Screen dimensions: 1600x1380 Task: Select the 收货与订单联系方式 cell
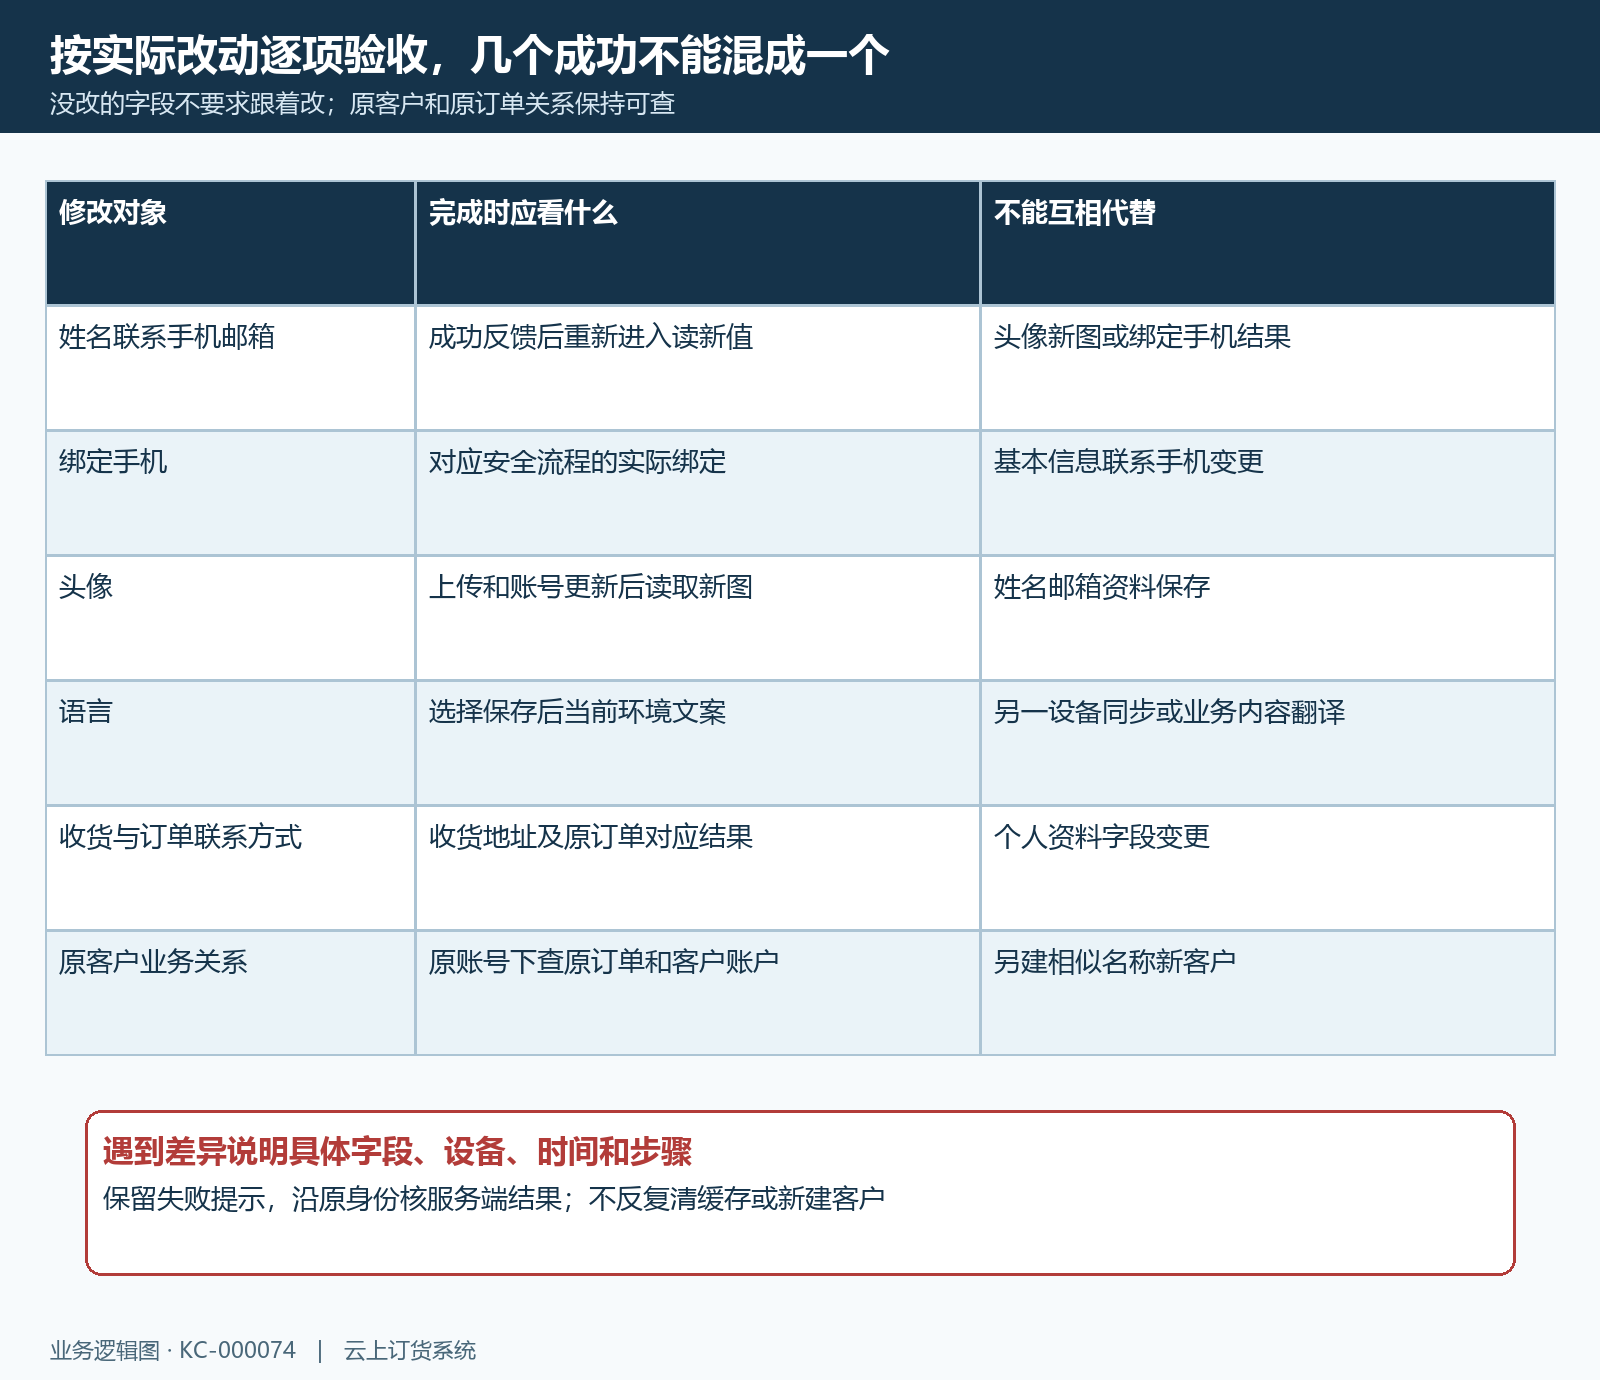coord(230,868)
